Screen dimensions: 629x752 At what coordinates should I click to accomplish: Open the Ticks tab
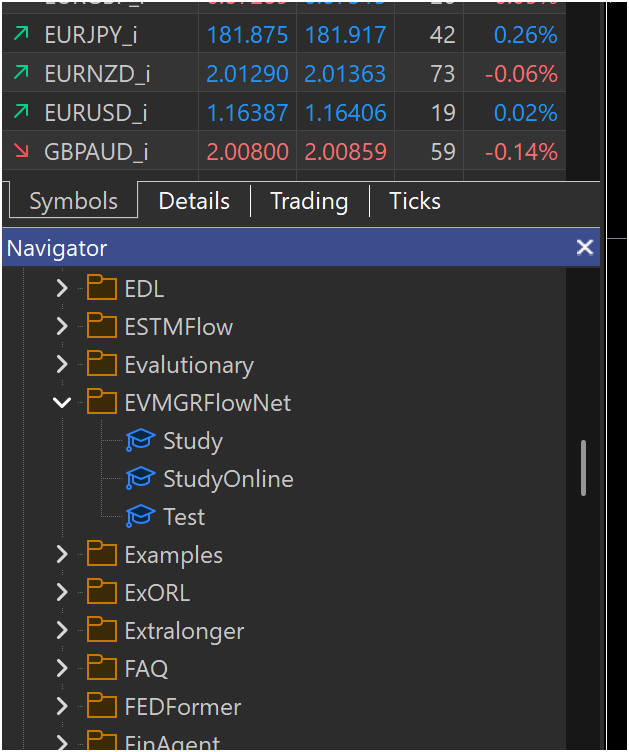point(415,201)
